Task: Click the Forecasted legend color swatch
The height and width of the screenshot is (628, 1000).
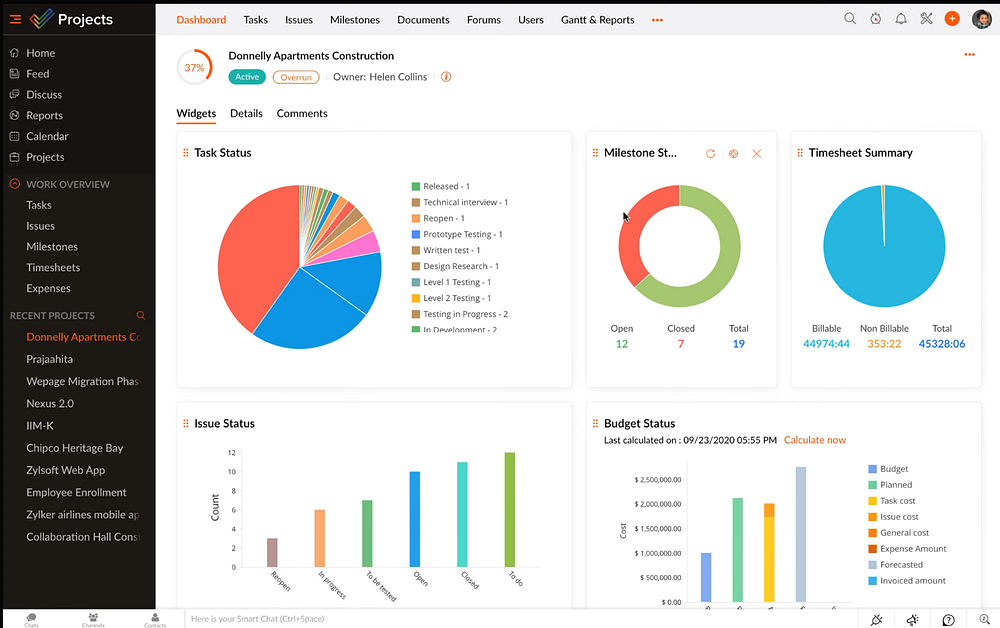Action: 872,565
